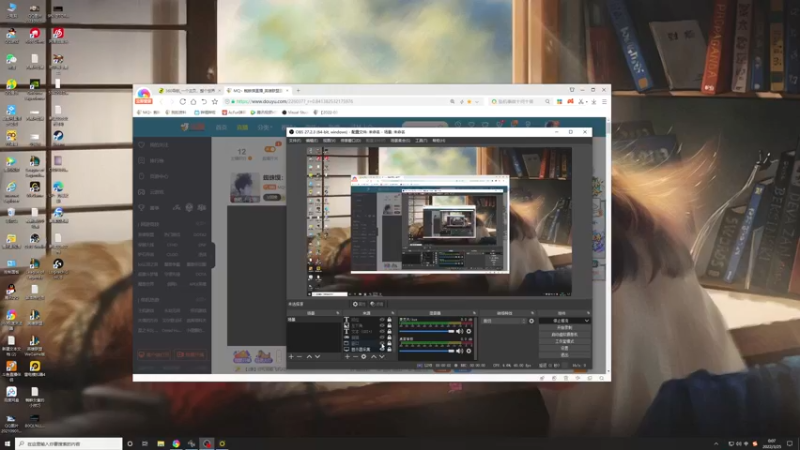Screen dimensions: 800x450
Task: Pop out the OBS scenes dock panel
Action: (337, 313)
